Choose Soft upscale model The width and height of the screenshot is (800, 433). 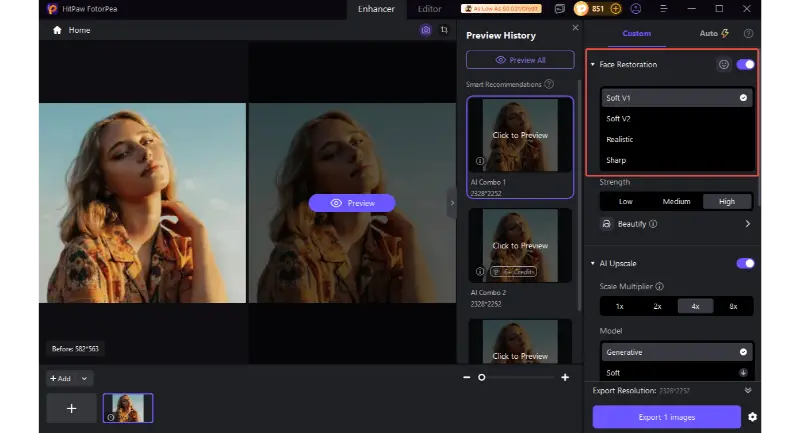[677, 373]
